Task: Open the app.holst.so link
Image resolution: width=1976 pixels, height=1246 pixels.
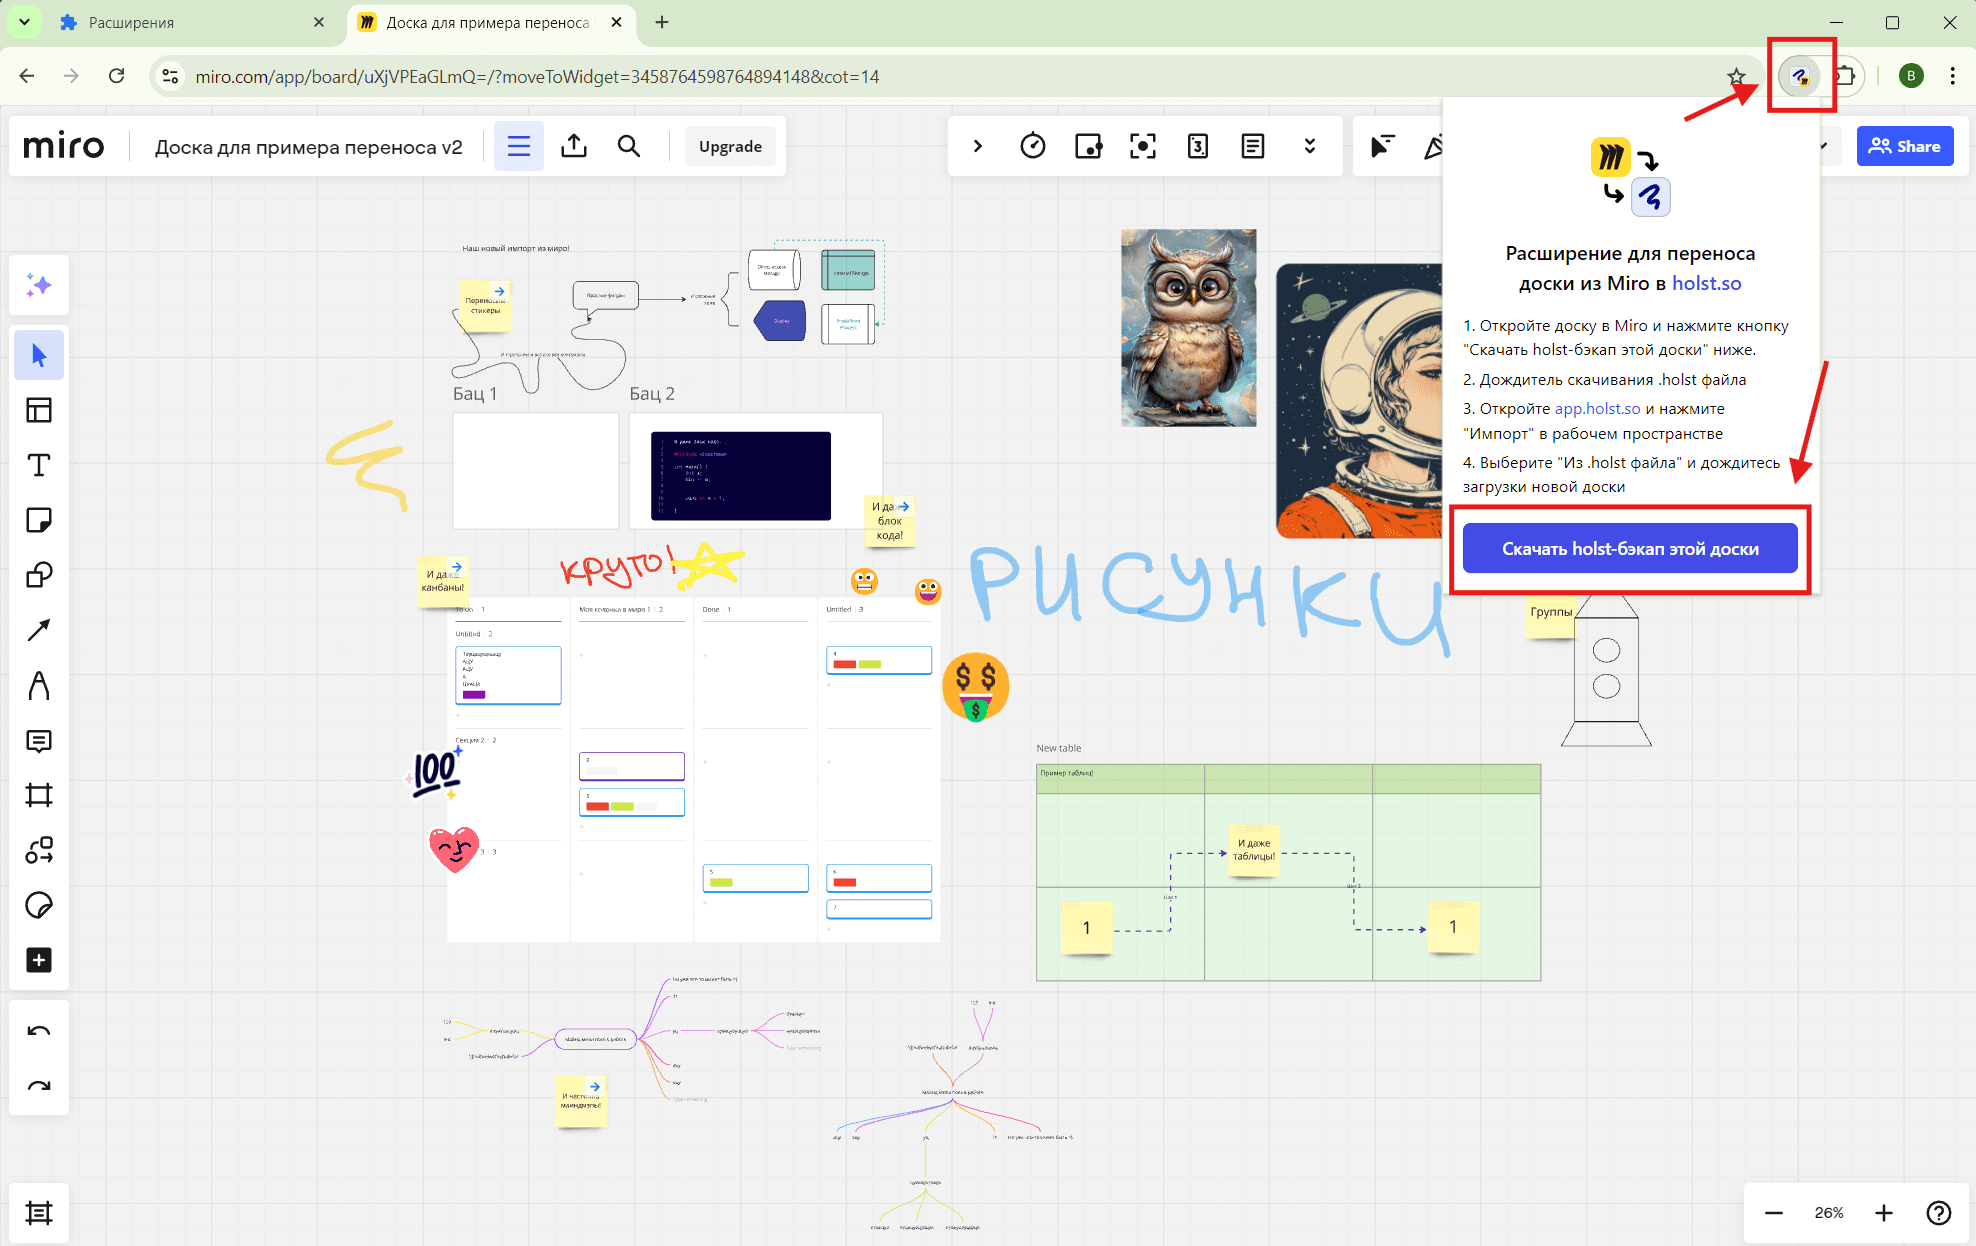Action: tap(1597, 408)
